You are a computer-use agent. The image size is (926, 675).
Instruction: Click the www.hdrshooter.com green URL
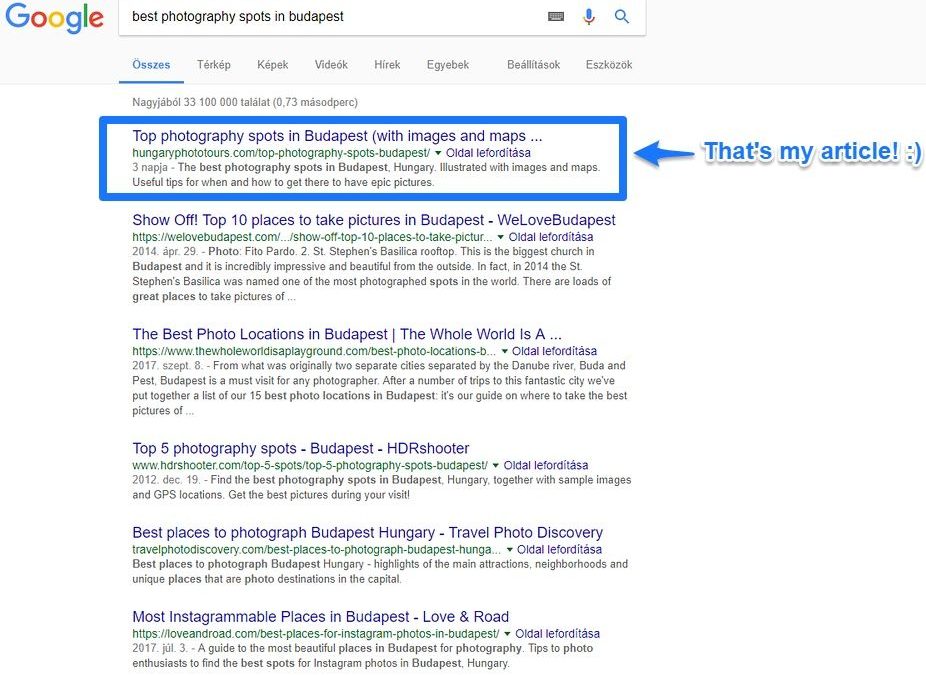coord(310,465)
